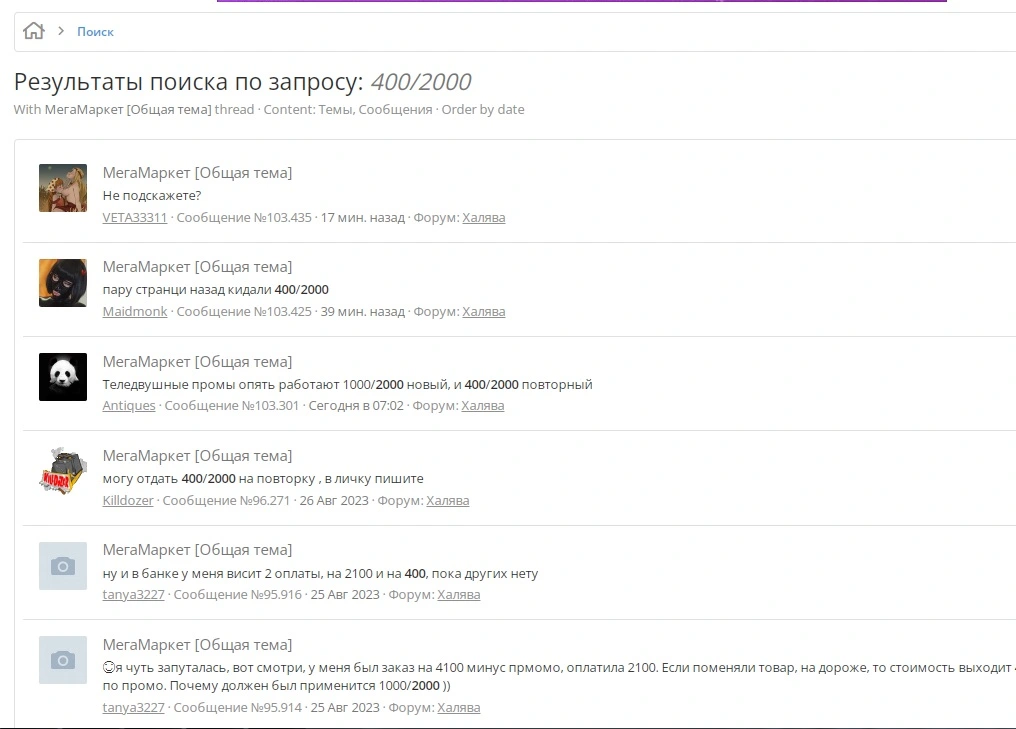
Task: Click text 'Сообщение №103.425'
Action: click(244, 312)
